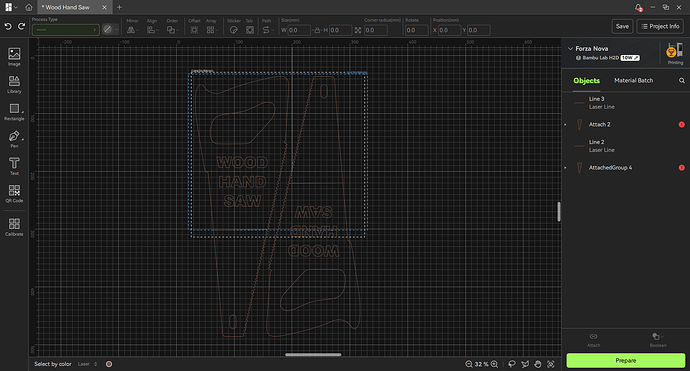Click the Offset tool icon

[194, 30]
